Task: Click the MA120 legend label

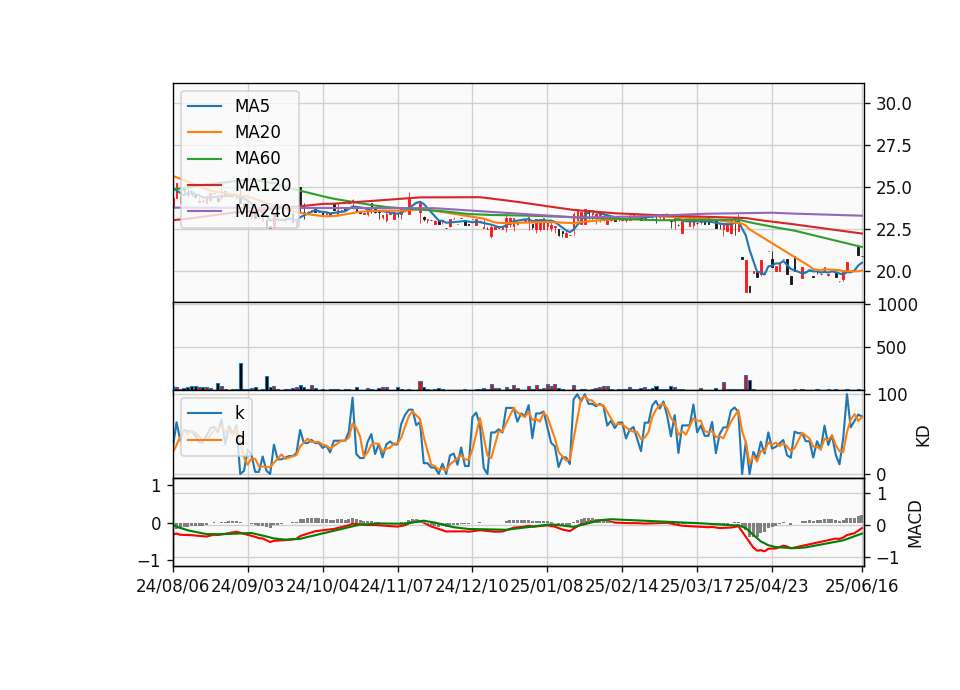Action: pyautogui.click(x=263, y=185)
